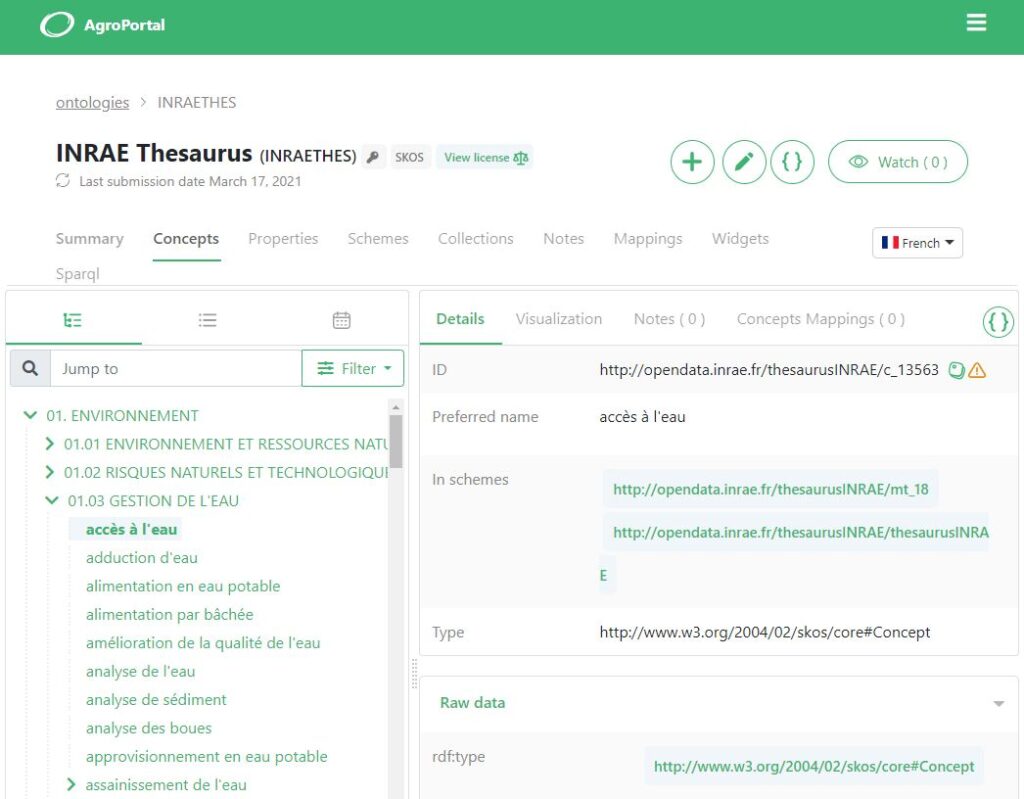1024x799 pixels.
Task: Switch to the Properties tab
Action: click(283, 239)
